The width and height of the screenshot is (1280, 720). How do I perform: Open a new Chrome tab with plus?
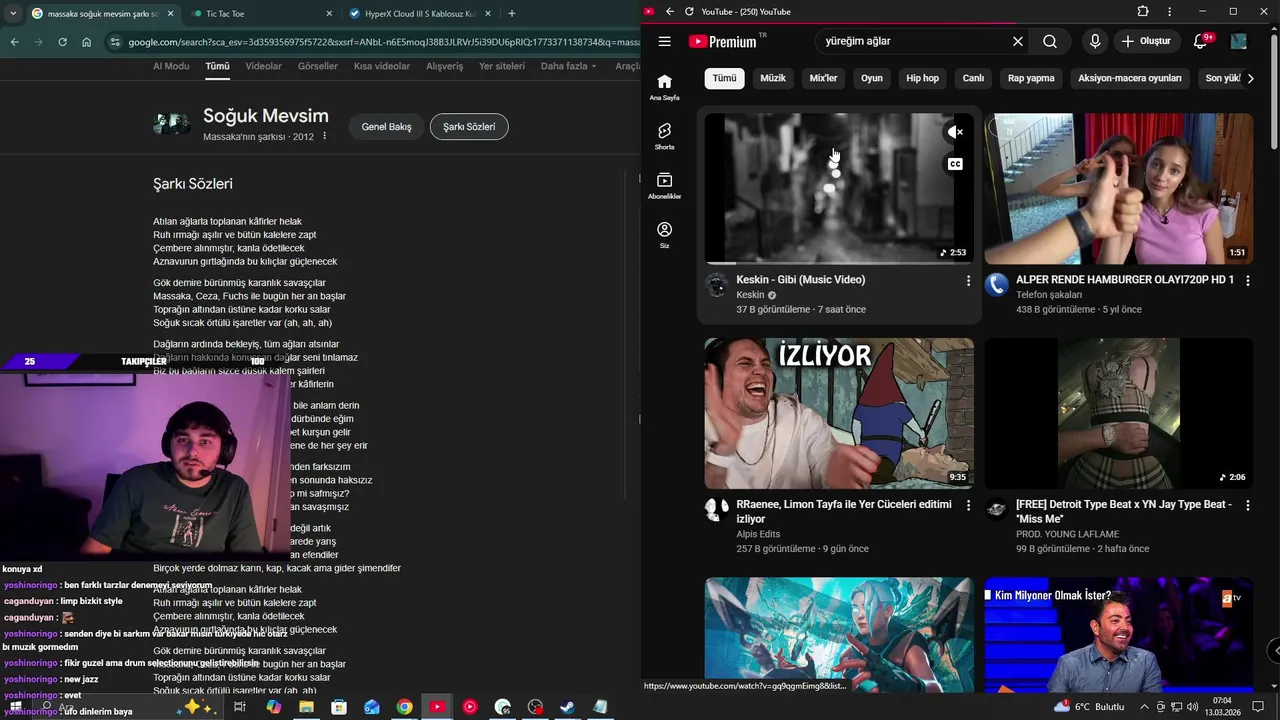coord(511,13)
